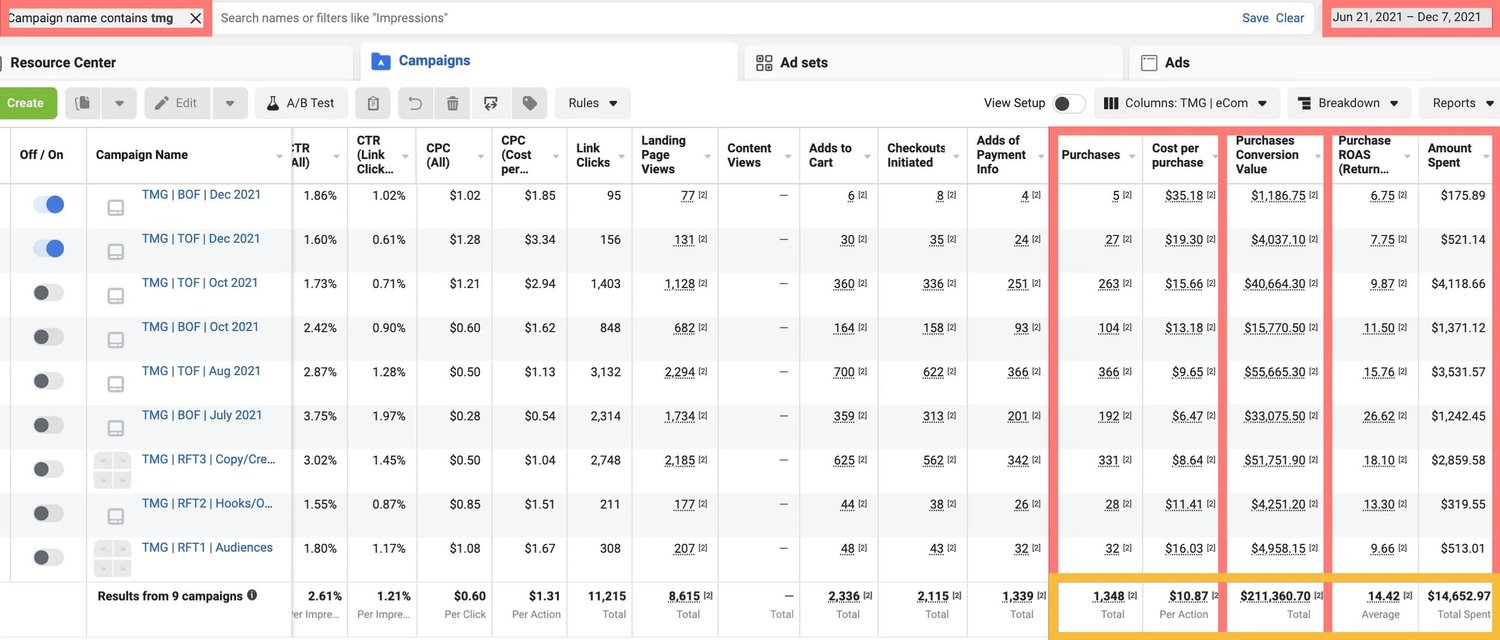The height and width of the screenshot is (640, 1500).
Task: Click the A/B Test flask button
Action: (x=301, y=103)
